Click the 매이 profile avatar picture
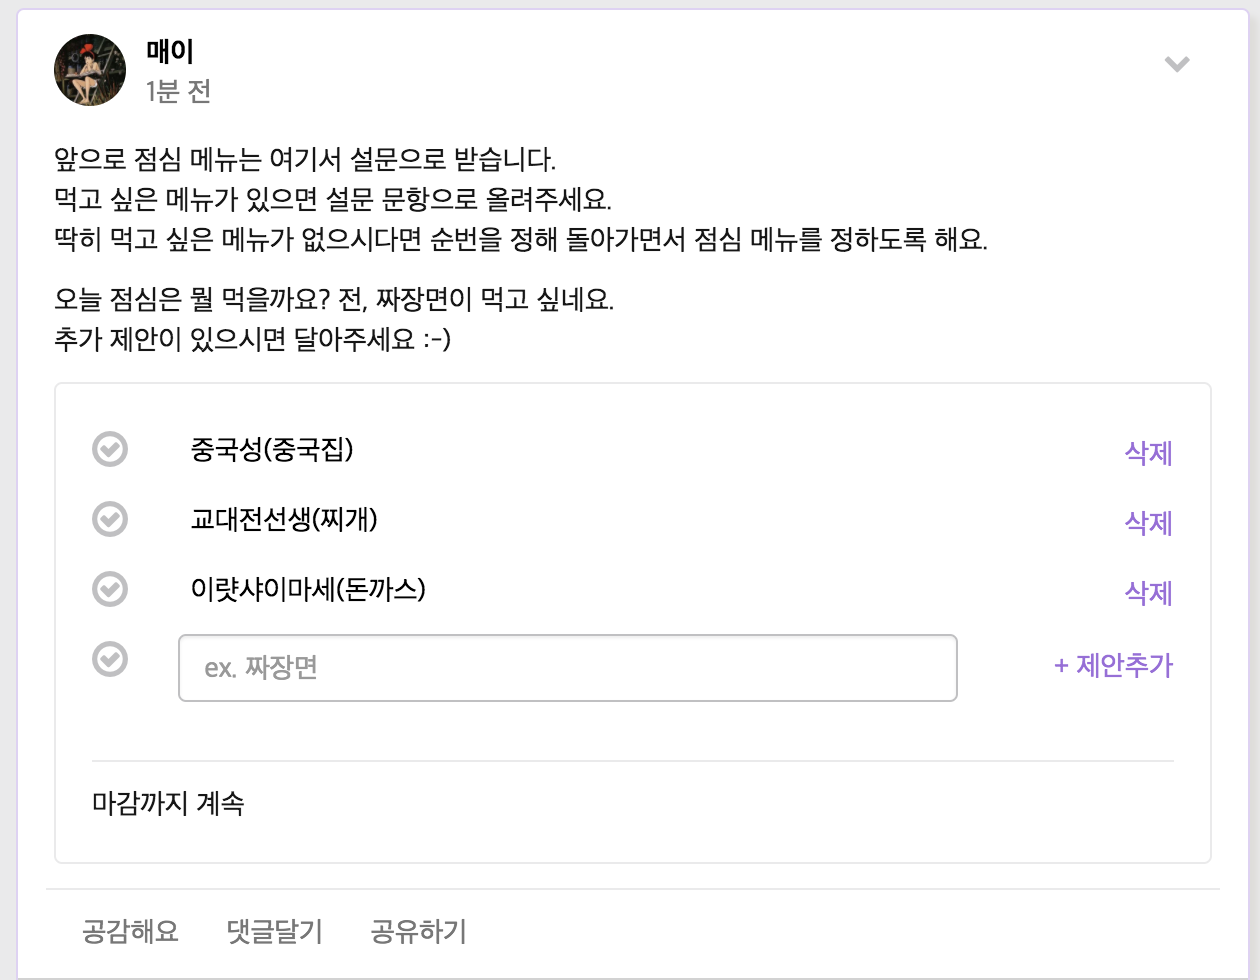 coord(90,70)
